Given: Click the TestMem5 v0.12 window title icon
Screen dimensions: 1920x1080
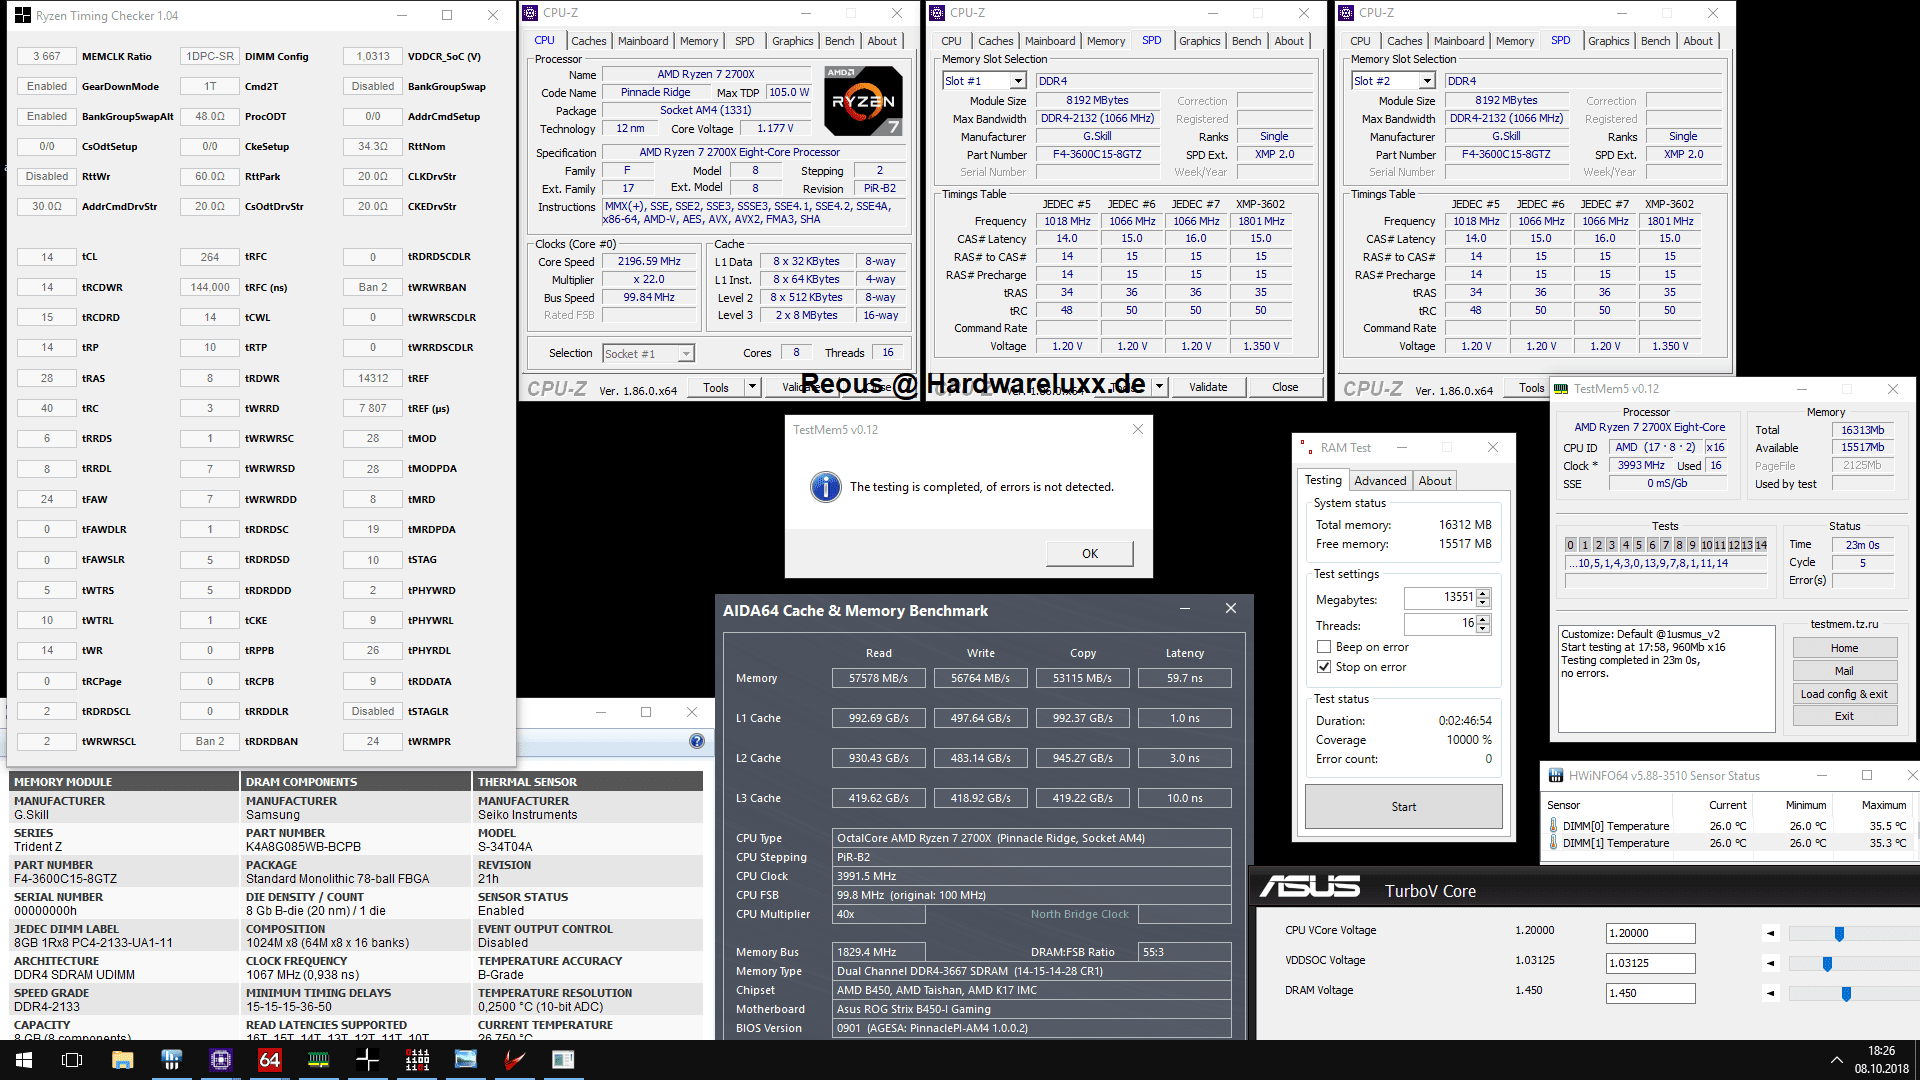Looking at the screenshot, I should pyautogui.click(x=1560, y=388).
